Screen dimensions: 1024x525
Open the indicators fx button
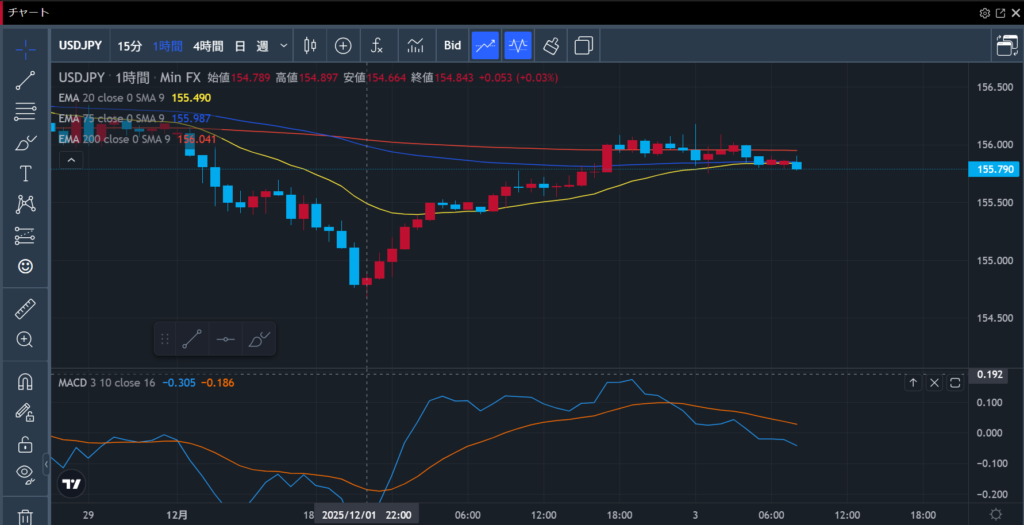(377, 45)
